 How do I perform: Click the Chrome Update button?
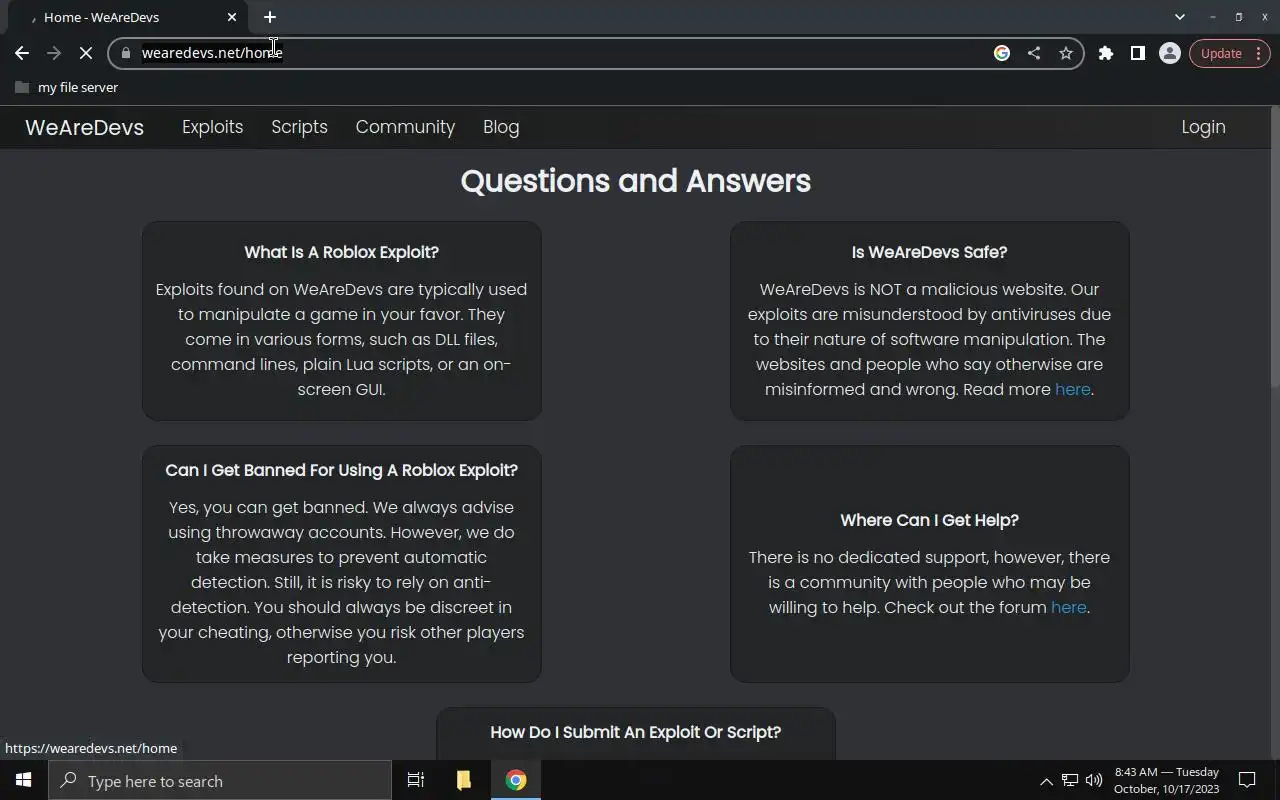point(1229,53)
